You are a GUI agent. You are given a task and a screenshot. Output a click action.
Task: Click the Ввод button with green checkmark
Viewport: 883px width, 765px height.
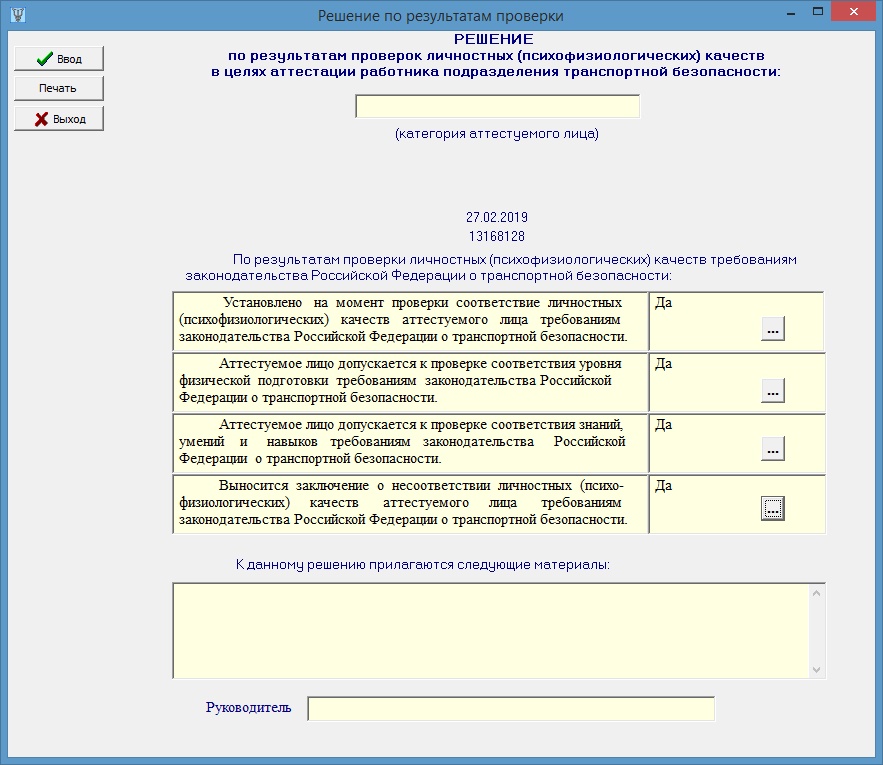(58, 59)
